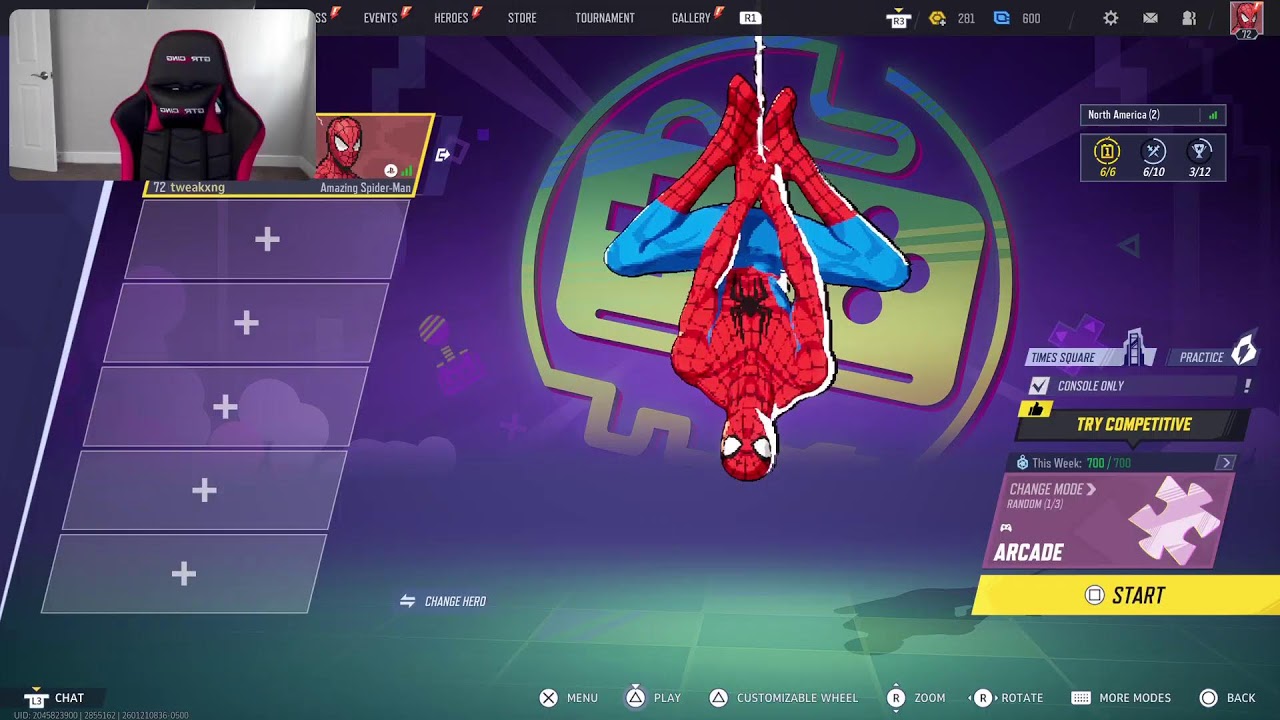Click the thumbs-up recommendation badge
This screenshot has width=1280, height=720.
click(x=1035, y=409)
